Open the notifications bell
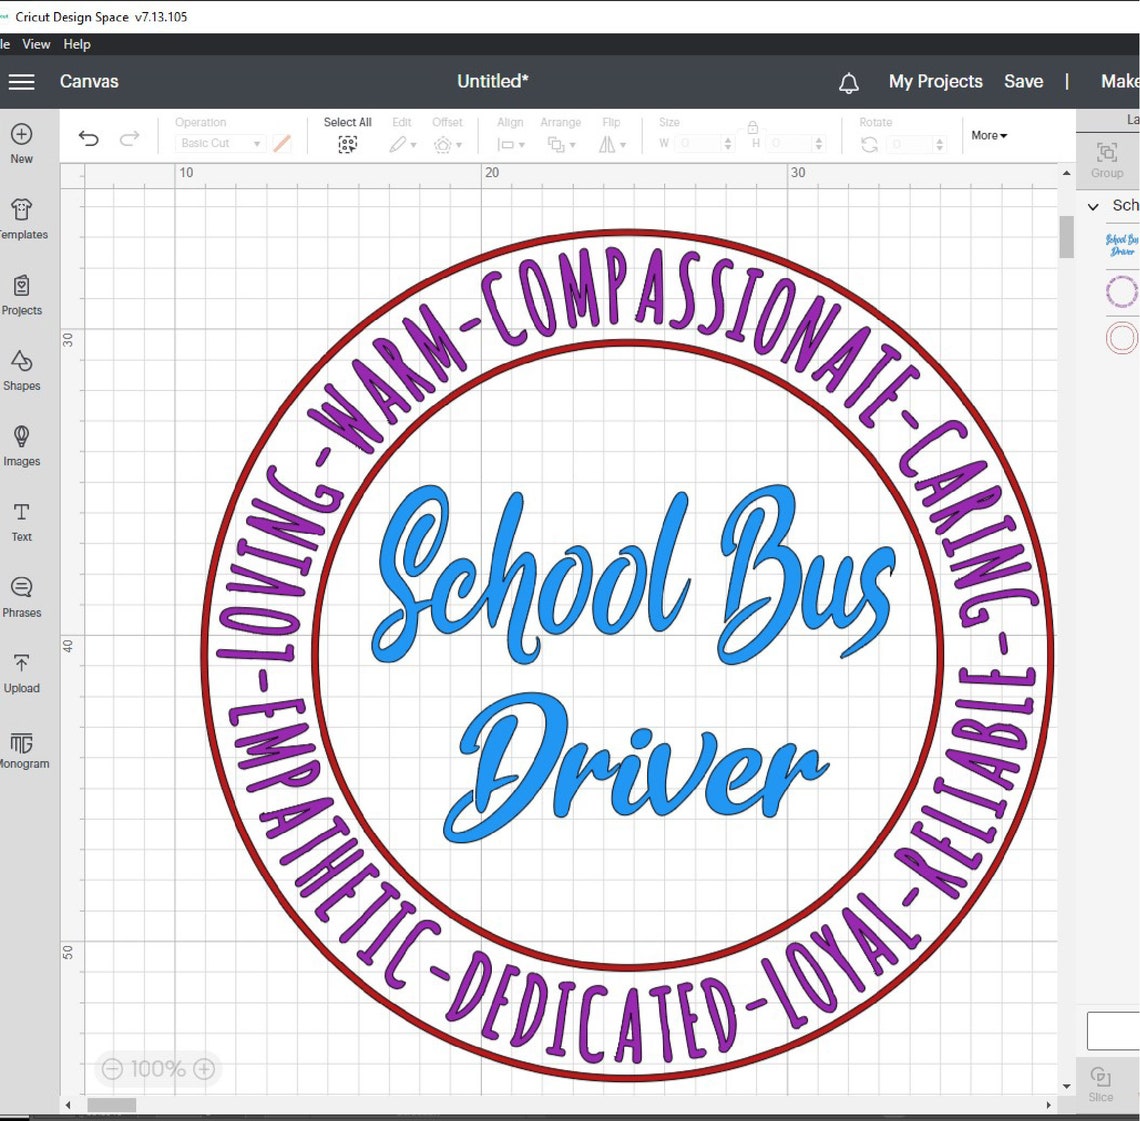This screenshot has height=1121, width=1140. 849,81
